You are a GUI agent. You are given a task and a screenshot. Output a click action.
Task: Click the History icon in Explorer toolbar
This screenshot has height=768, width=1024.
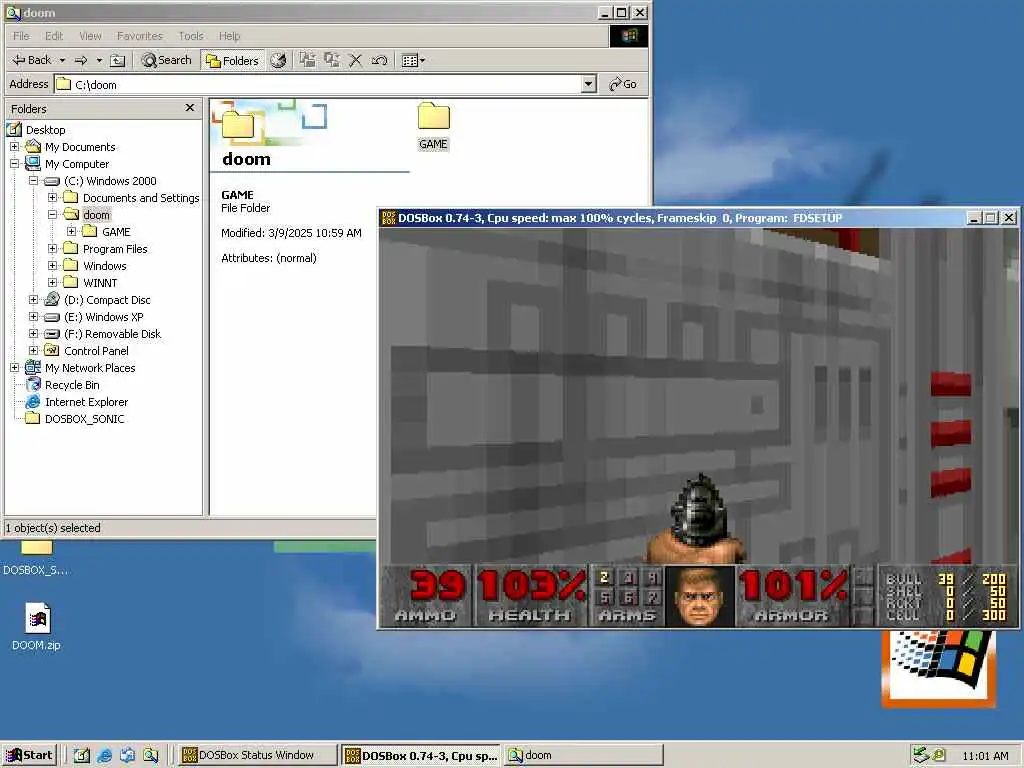tap(279, 60)
